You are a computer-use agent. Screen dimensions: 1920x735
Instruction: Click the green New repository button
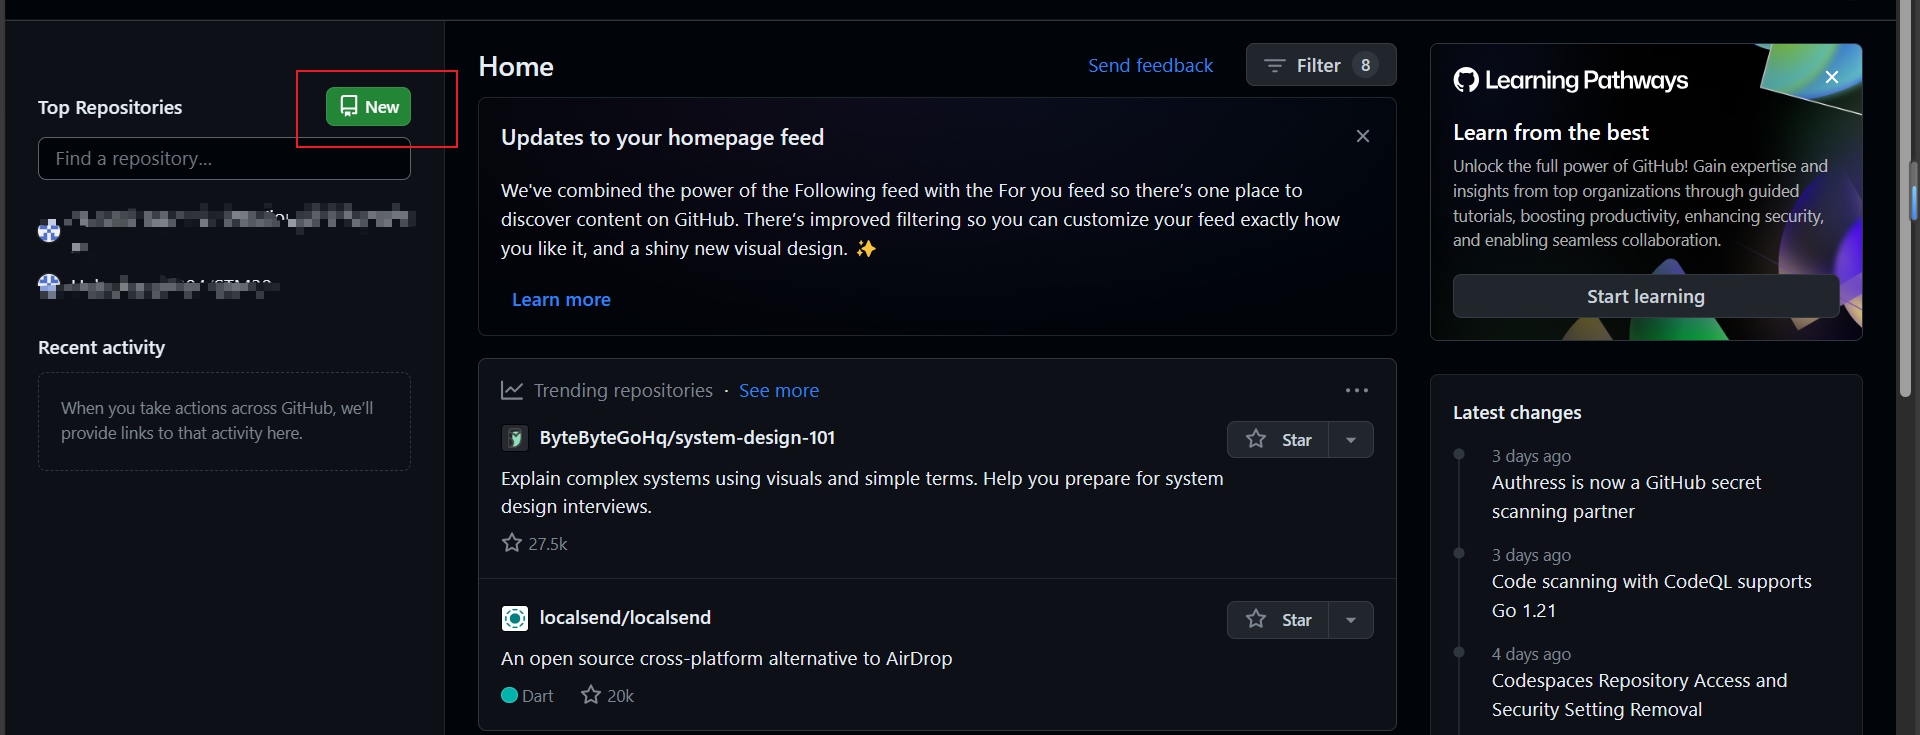point(368,107)
